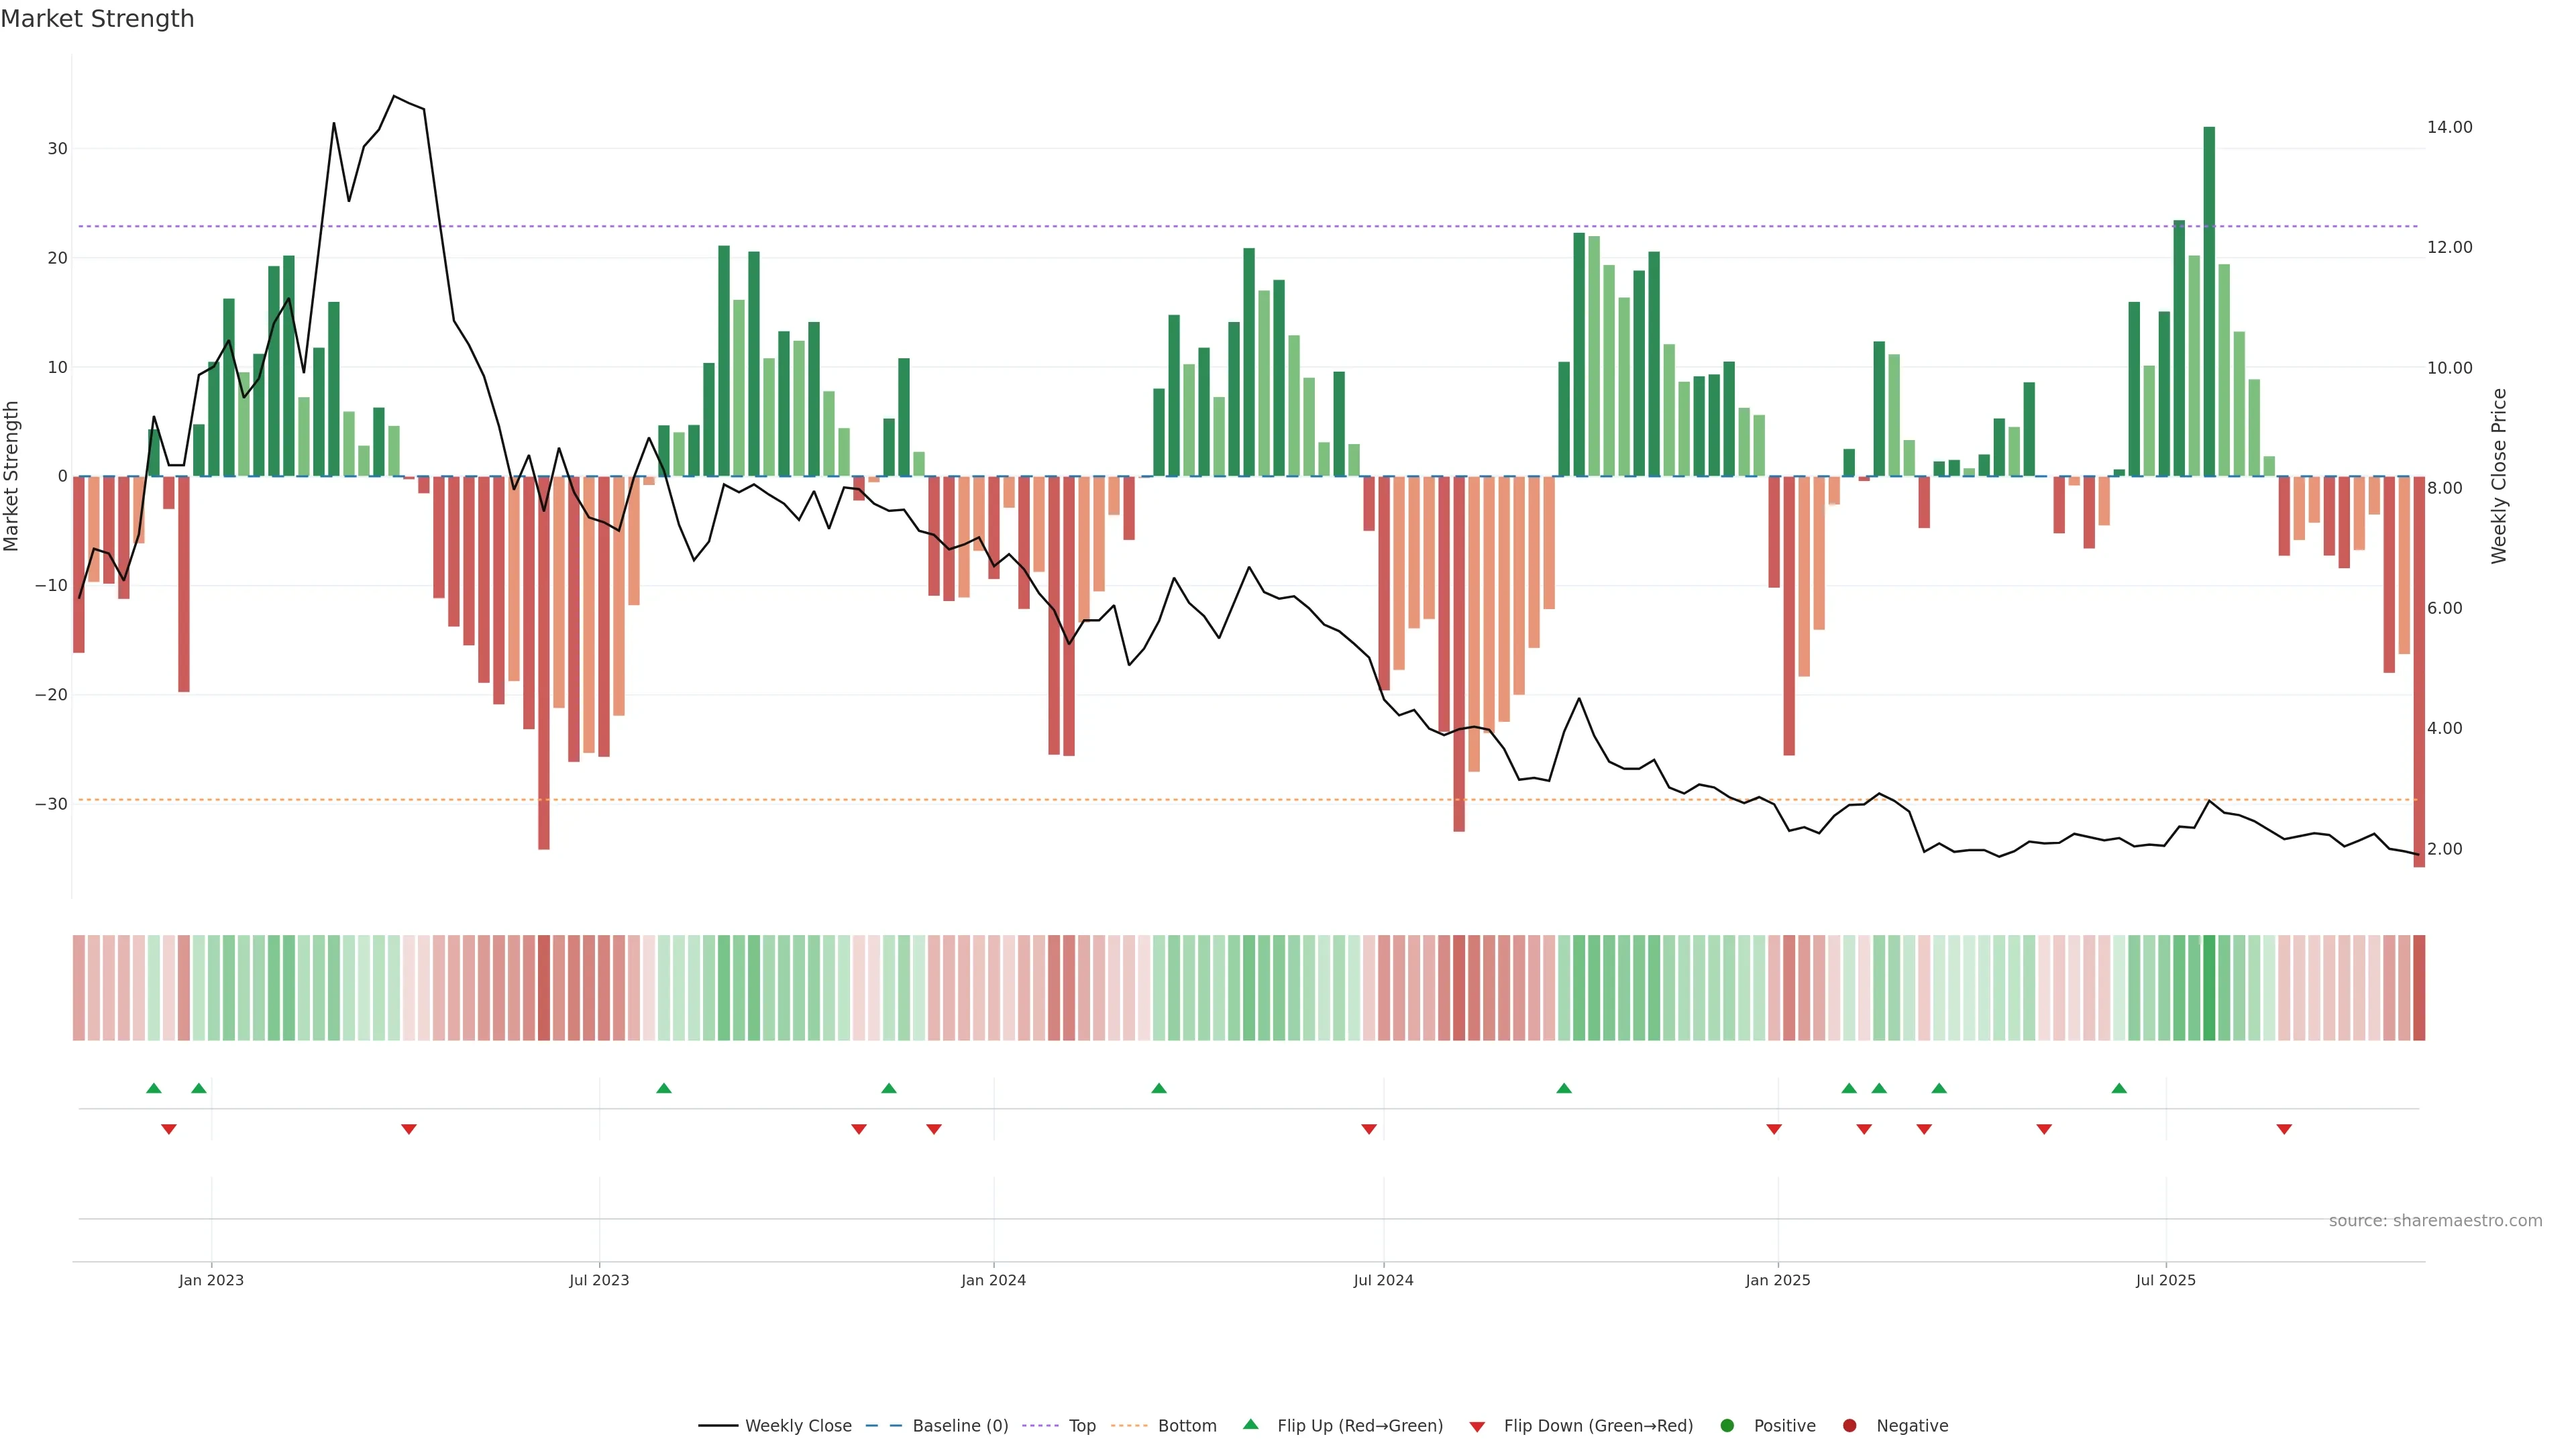Click the Market Strength chart title
The width and height of the screenshot is (2576, 1449).
pyautogui.click(x=97, y=19)
